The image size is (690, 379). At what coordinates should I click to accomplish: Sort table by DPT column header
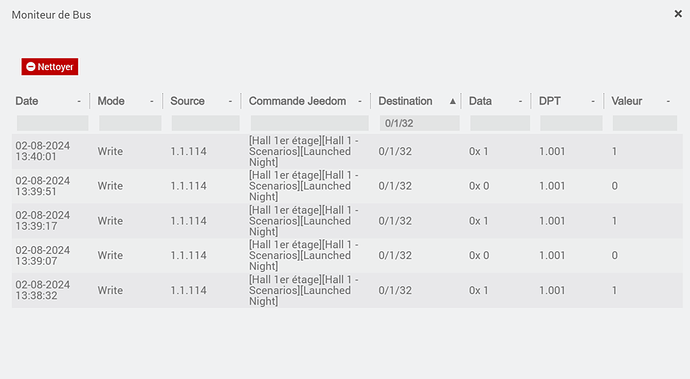point(550,101)
